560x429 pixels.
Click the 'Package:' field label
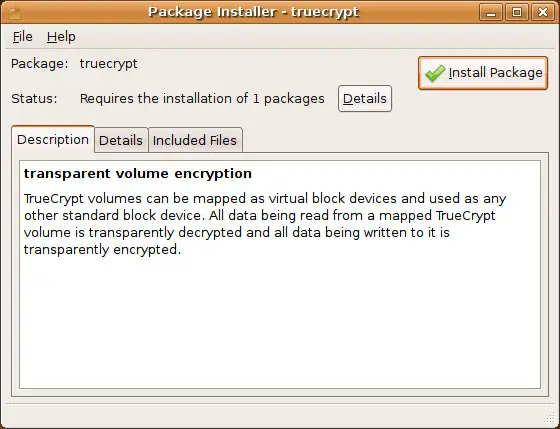[40, 64]
